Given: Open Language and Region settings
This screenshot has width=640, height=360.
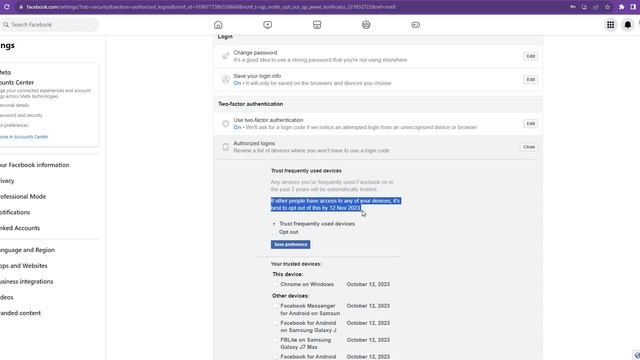Looking at the screenshot, I should 27,250.
